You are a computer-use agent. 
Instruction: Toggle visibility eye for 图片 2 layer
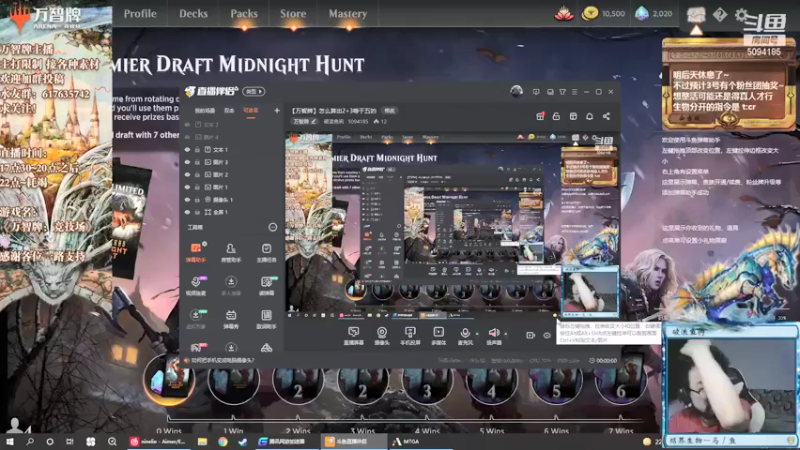(x=187, y=174)
